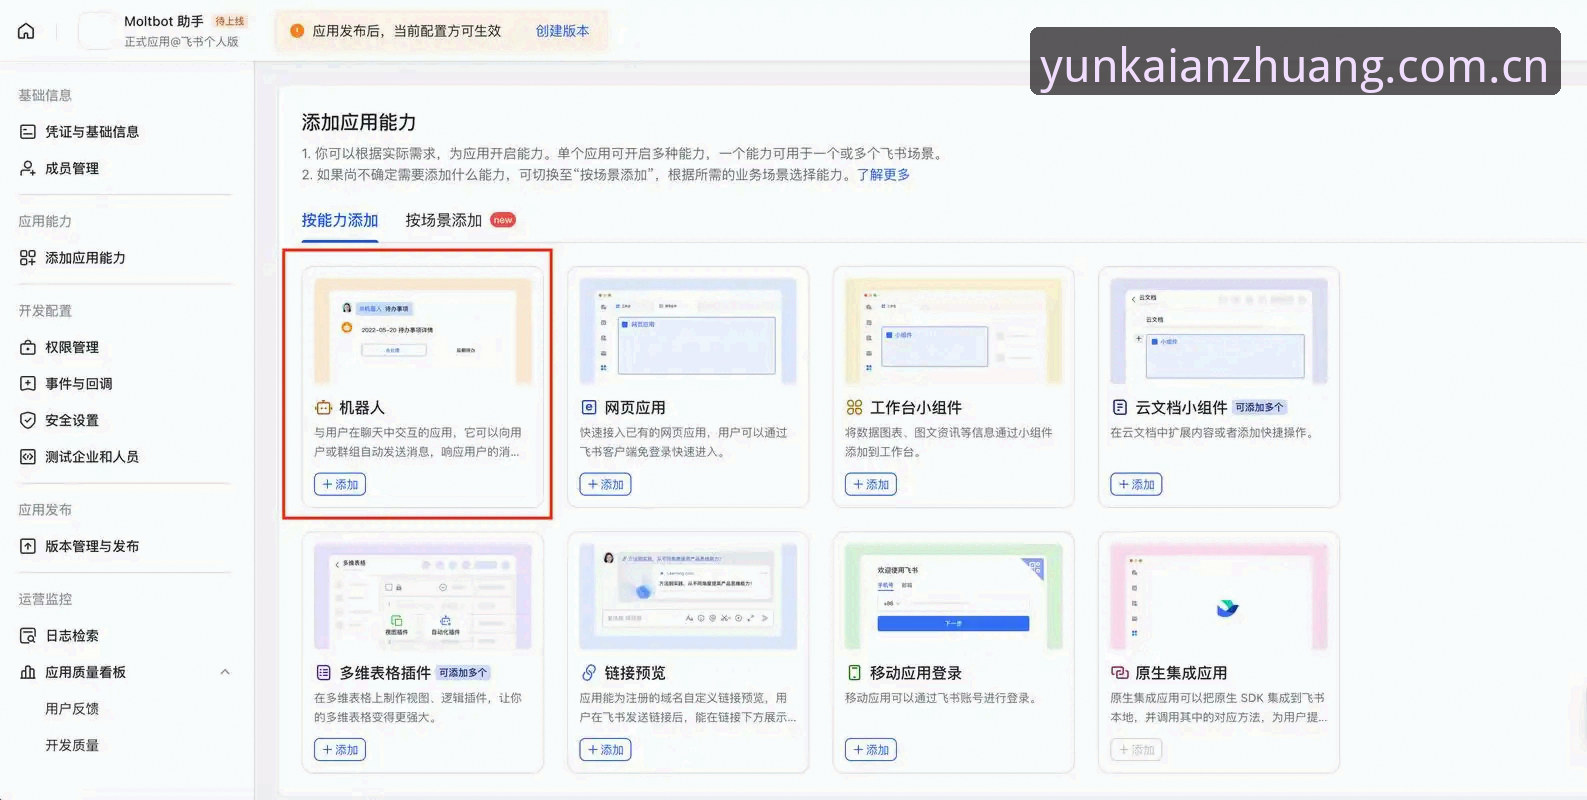Add the 工作台小组件 capability

tap(871, 484)
